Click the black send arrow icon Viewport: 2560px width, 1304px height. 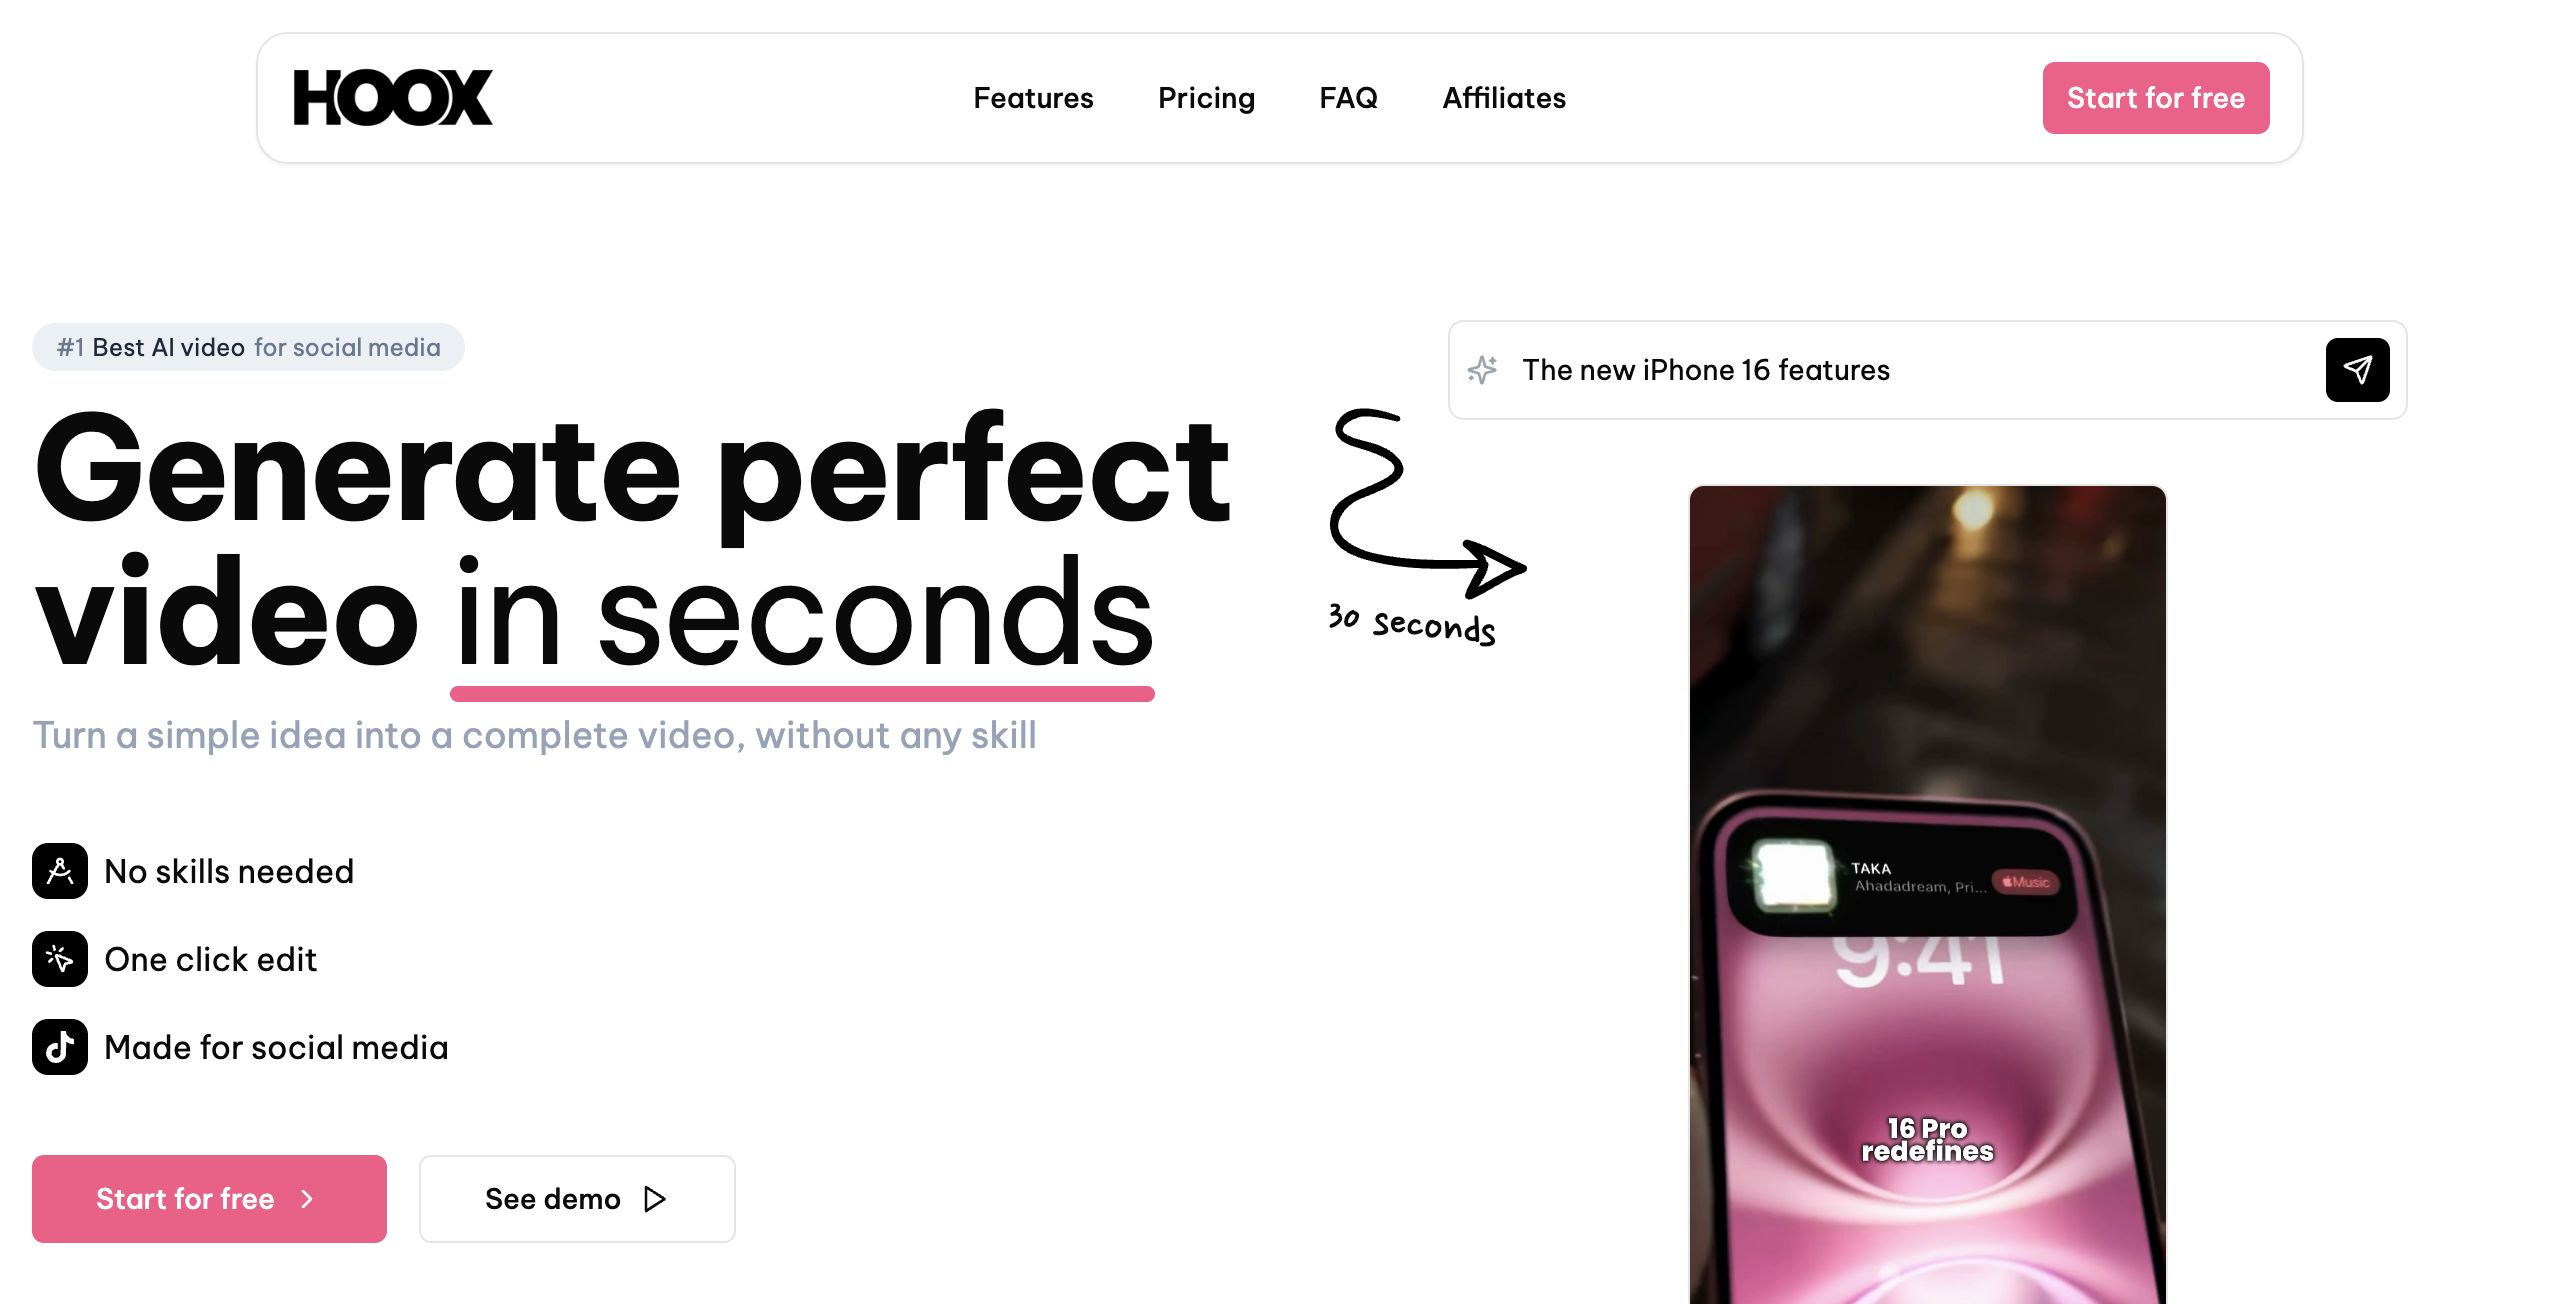[2358, 370]
